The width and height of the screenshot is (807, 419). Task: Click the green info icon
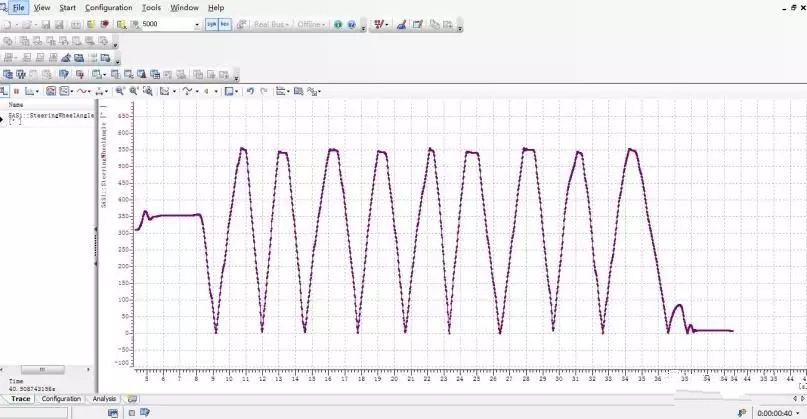point(338,24)
